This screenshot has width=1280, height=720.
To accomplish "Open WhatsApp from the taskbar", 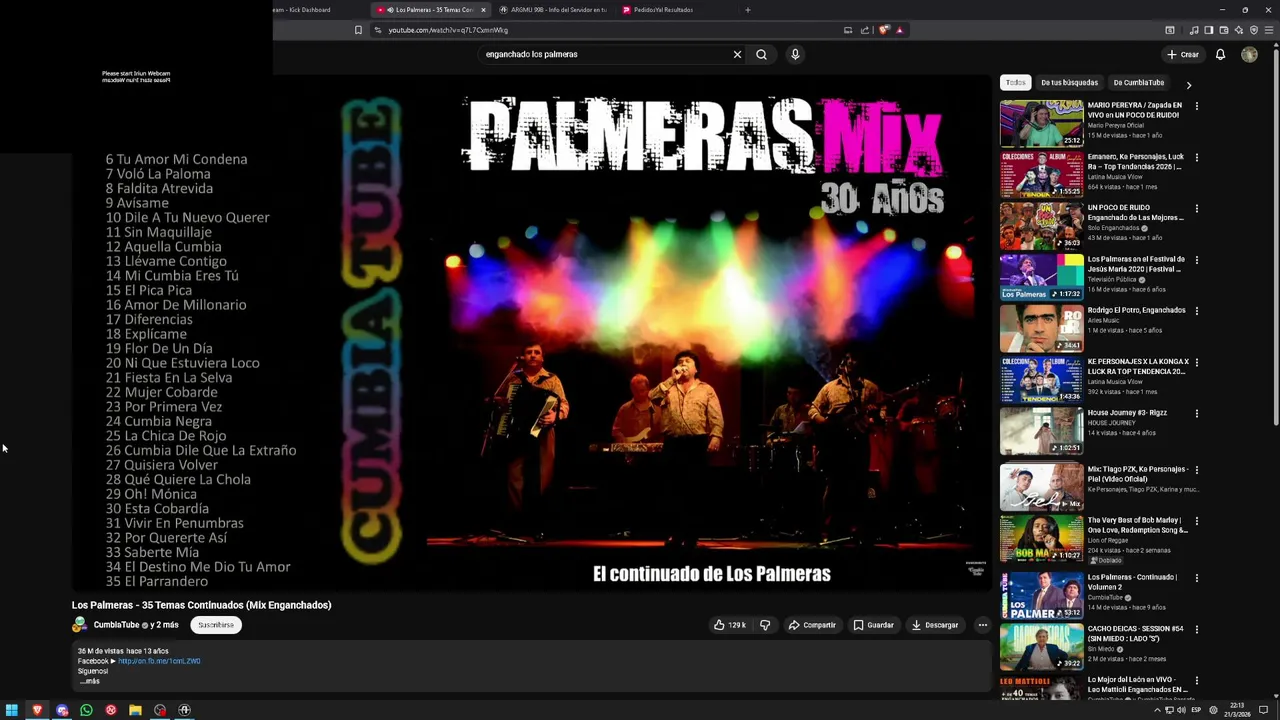I will point(86,710).
